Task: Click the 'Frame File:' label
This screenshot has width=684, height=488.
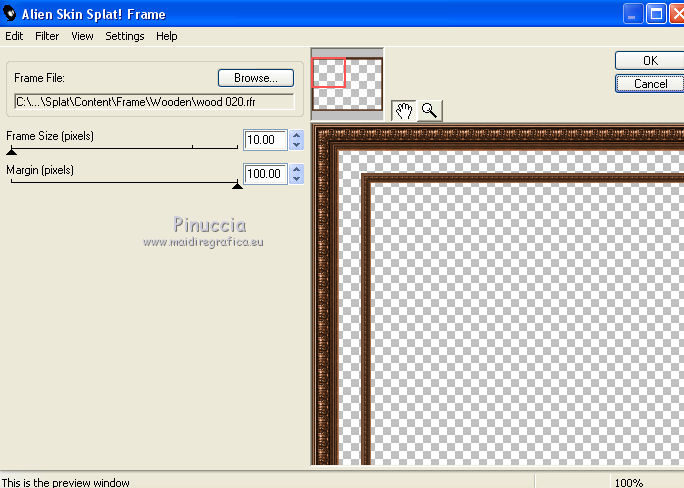Action: [39, 78]
